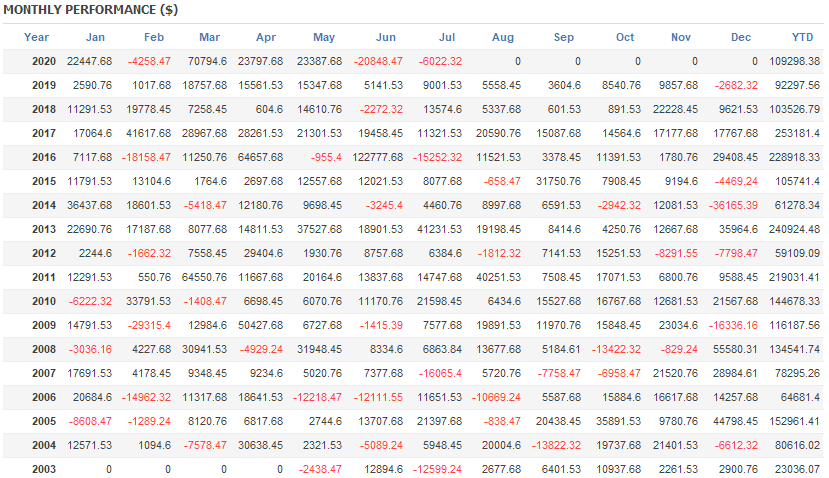Click the 122777.68 value for June 2016
This screenshot has height=478, width=829.
coord(376,157)
